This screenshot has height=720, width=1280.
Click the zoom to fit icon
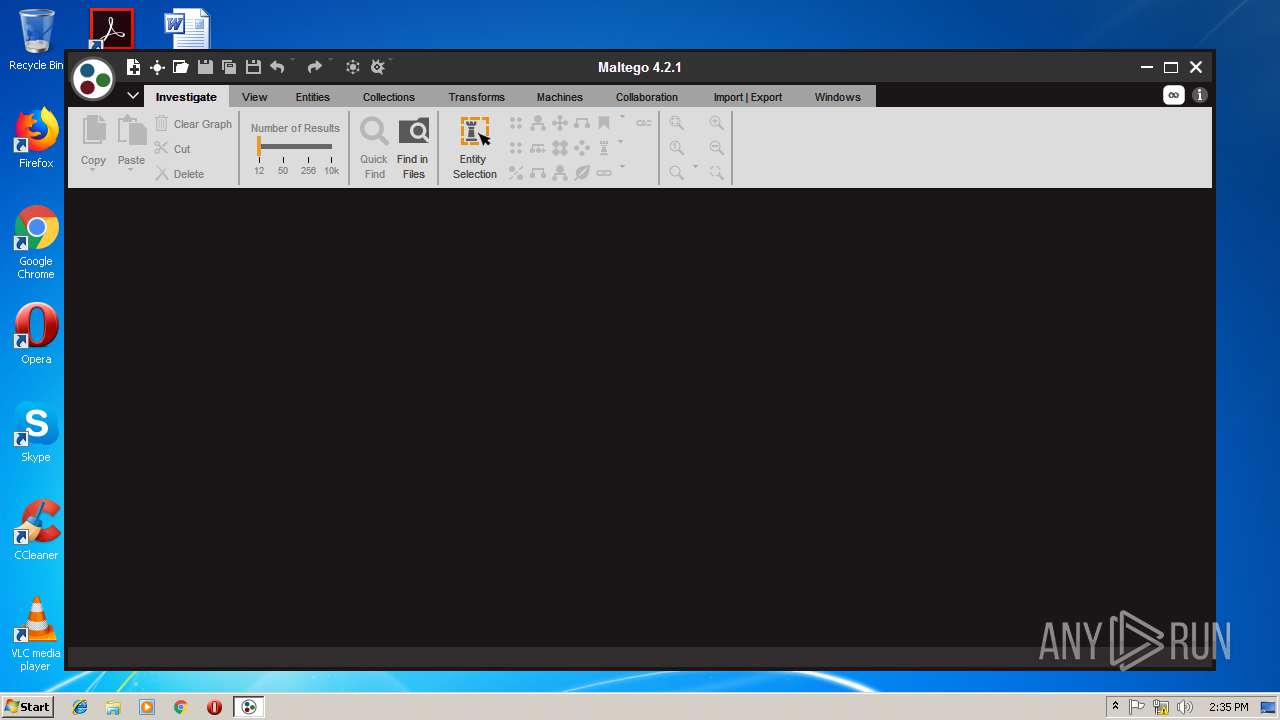pos(677,123)
